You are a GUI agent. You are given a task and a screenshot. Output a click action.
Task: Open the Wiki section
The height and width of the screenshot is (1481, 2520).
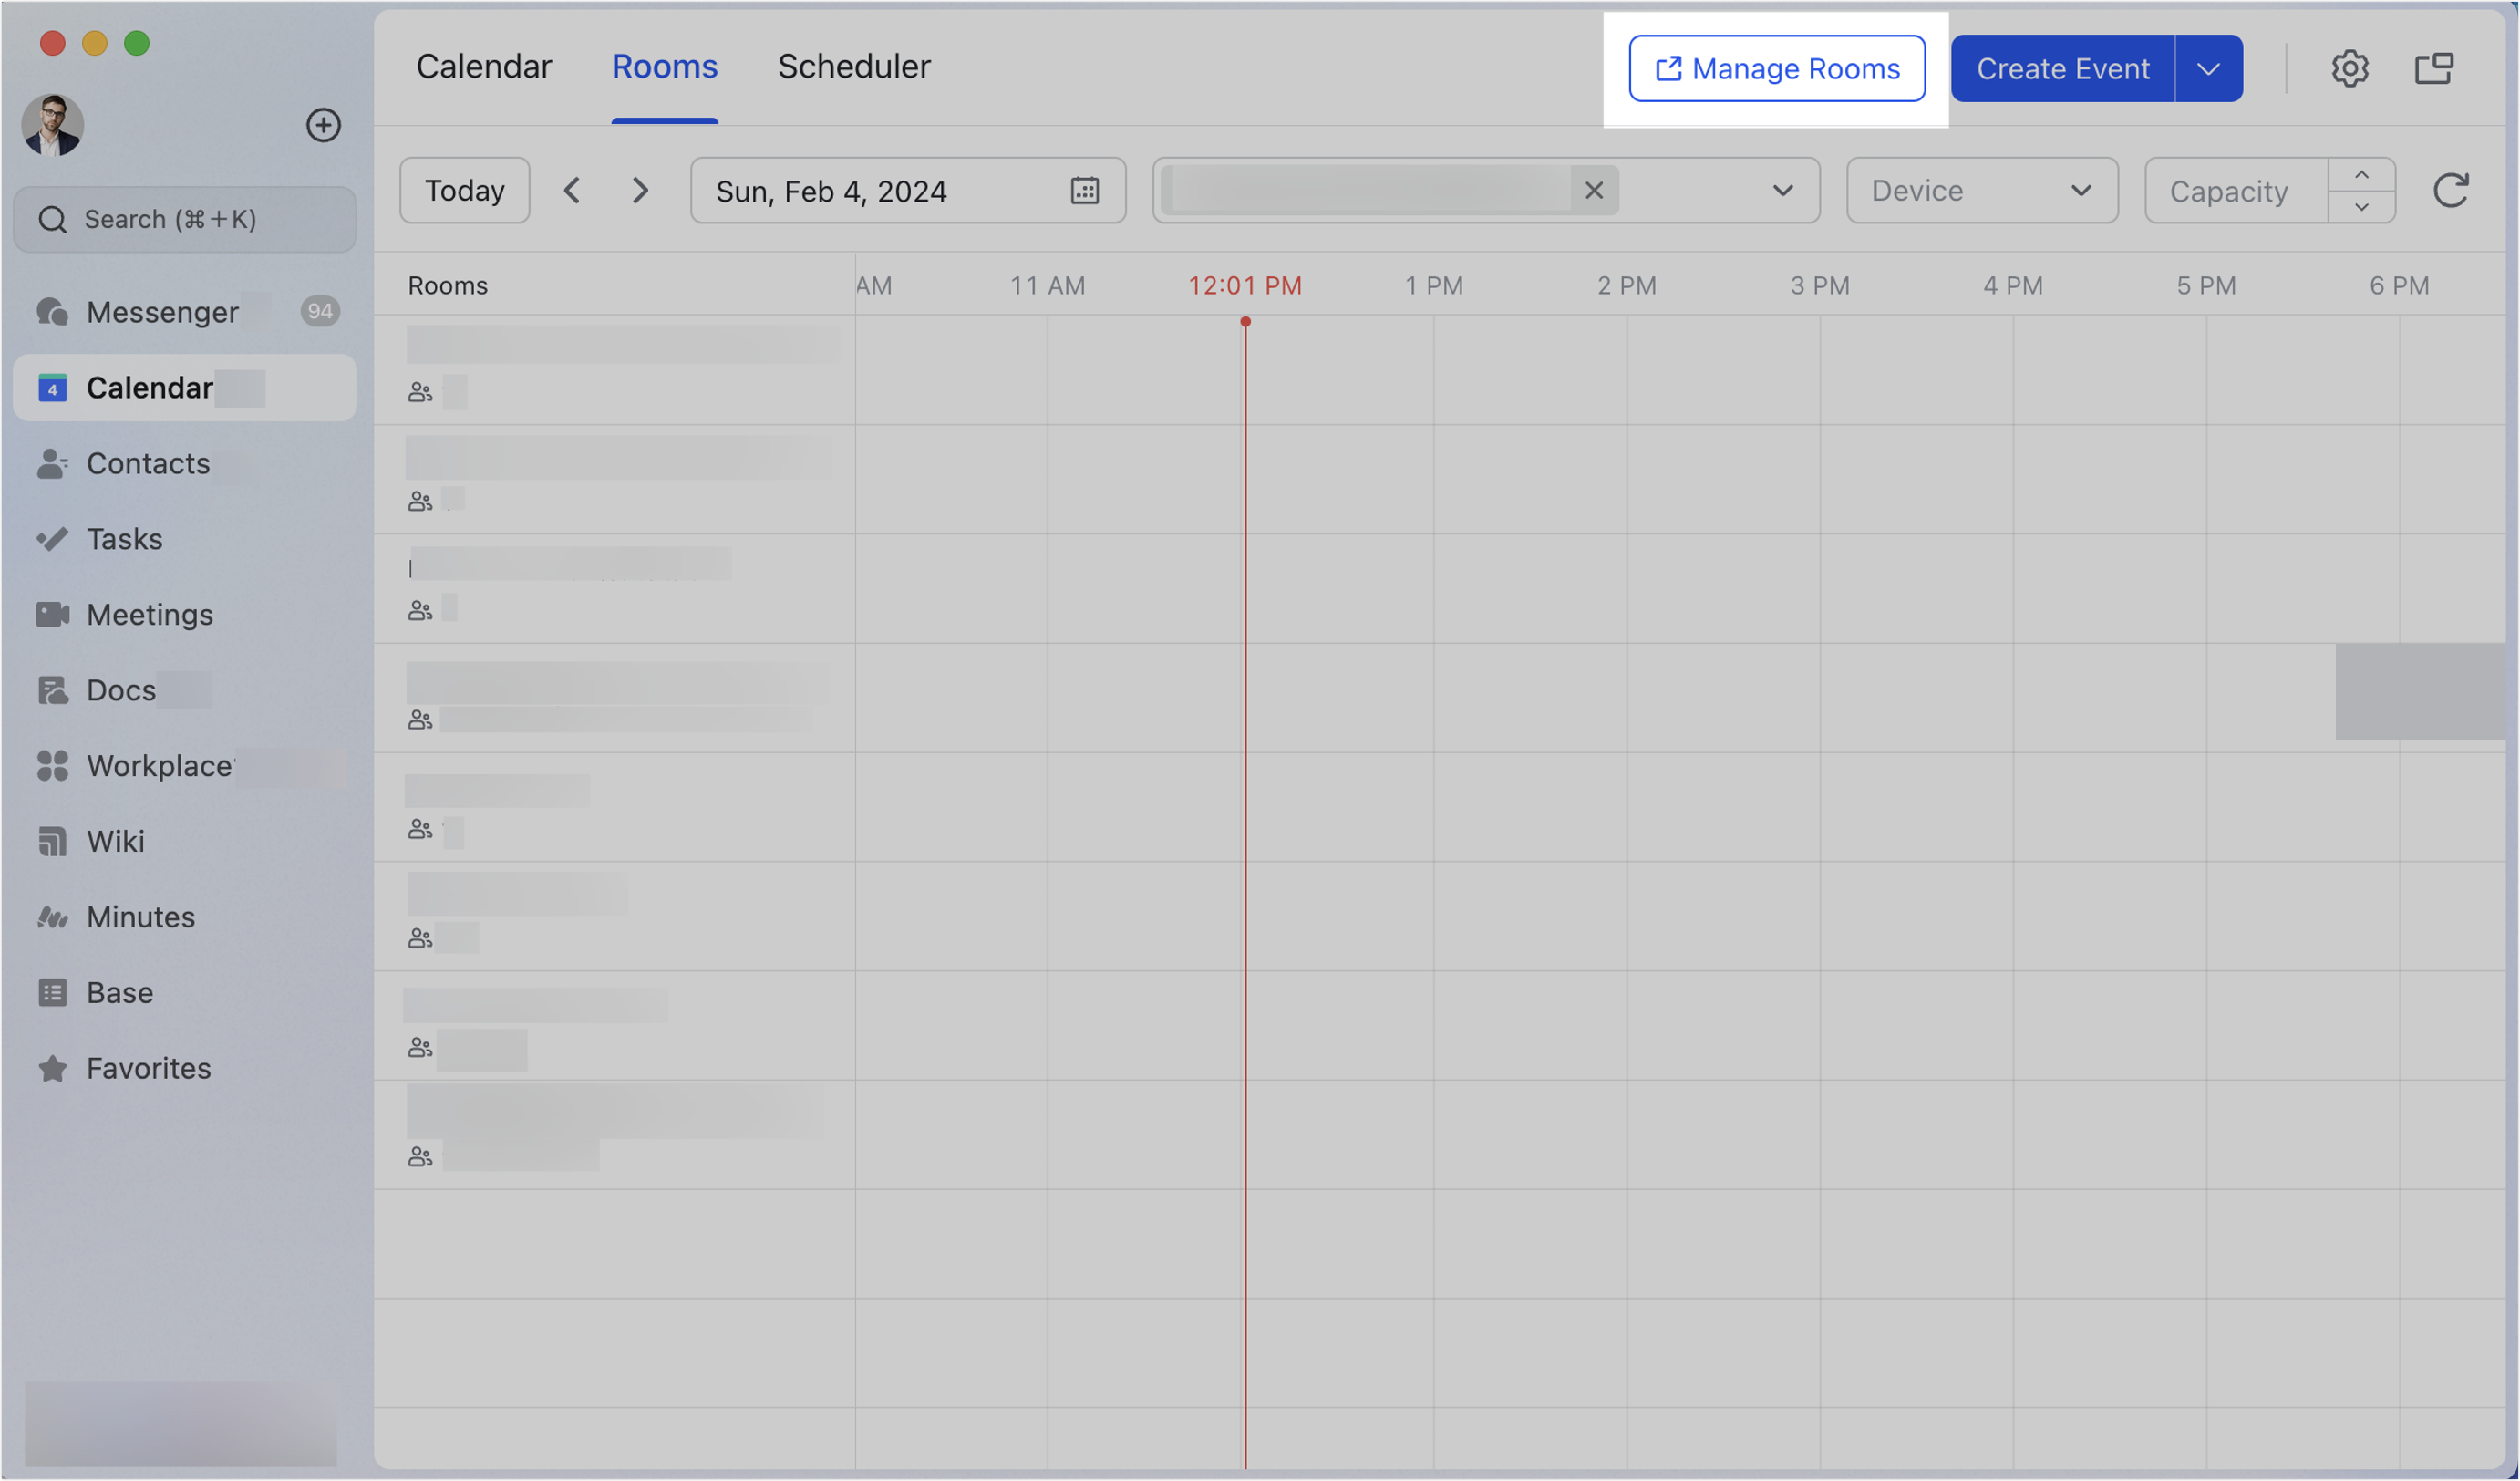116,840
